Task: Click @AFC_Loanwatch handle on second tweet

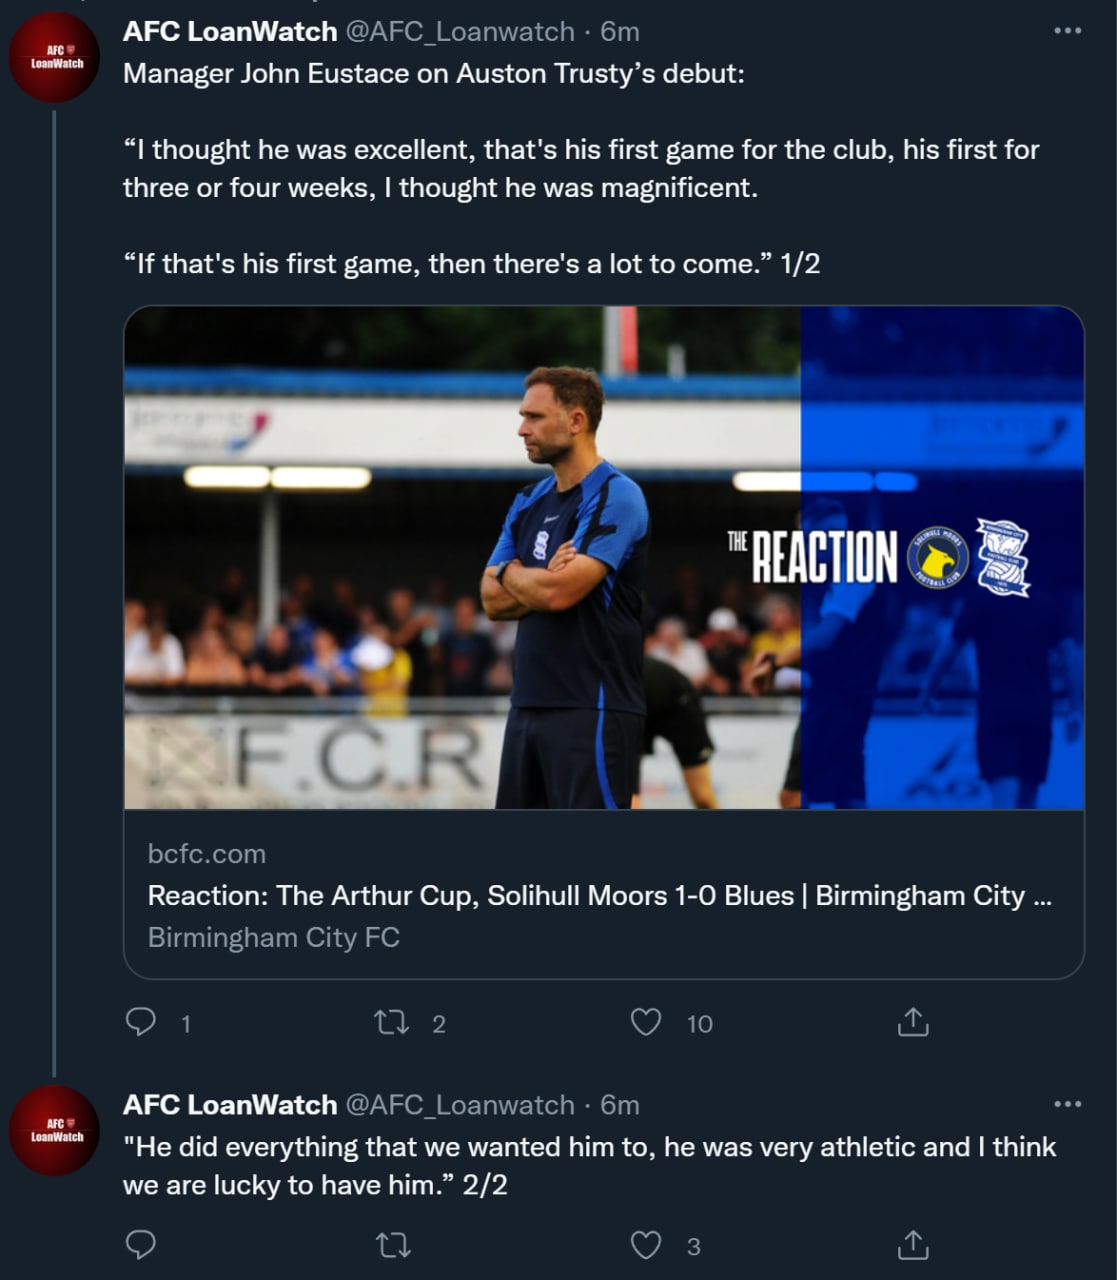Action: pyautogui.click(x=459, y=1105)
